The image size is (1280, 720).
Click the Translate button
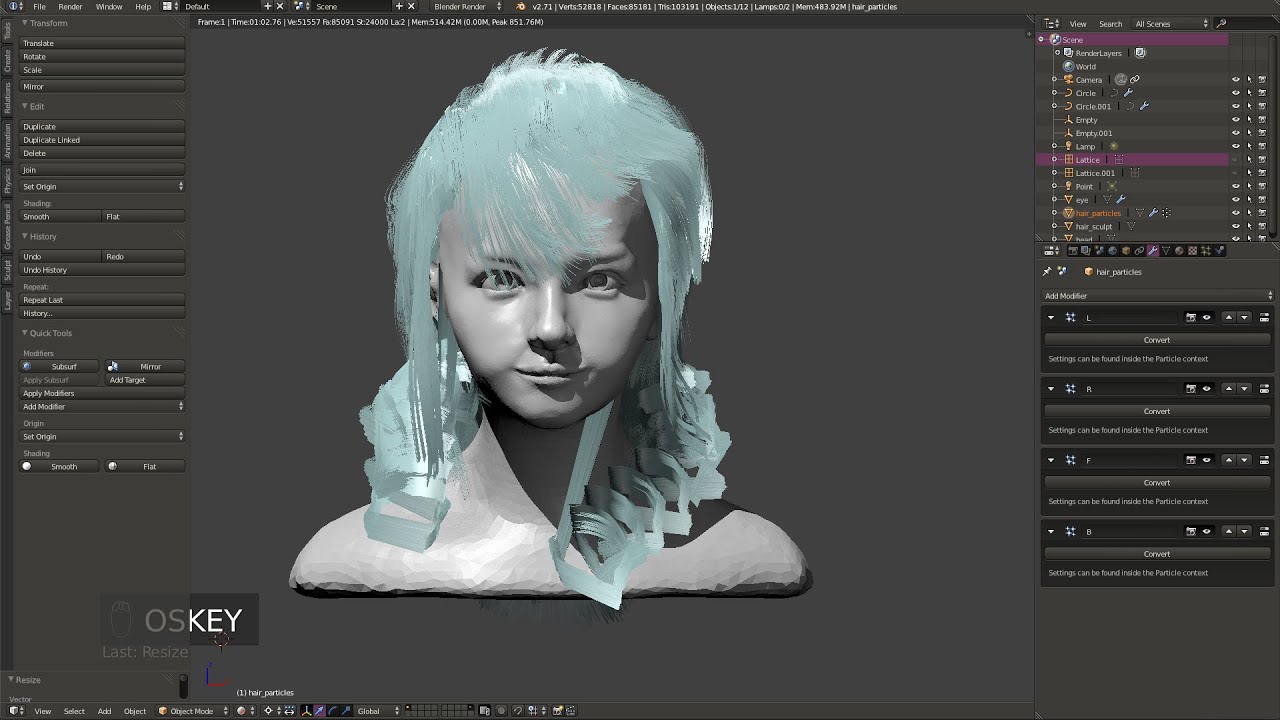point(102,43)
